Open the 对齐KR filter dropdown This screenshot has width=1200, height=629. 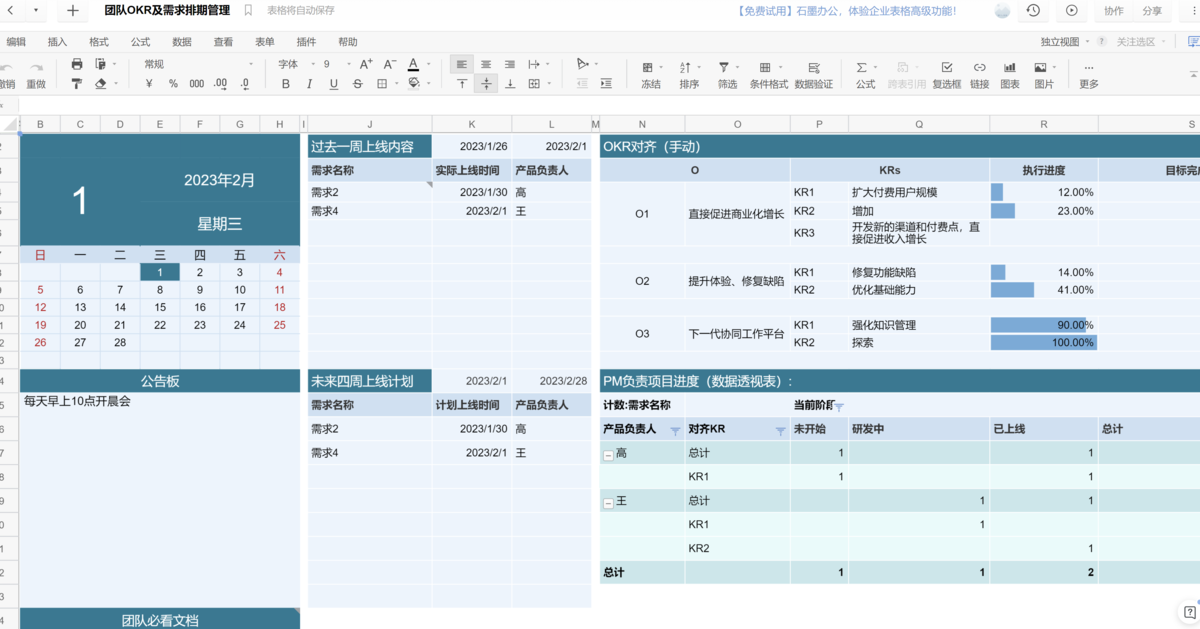tap(780, 431)
